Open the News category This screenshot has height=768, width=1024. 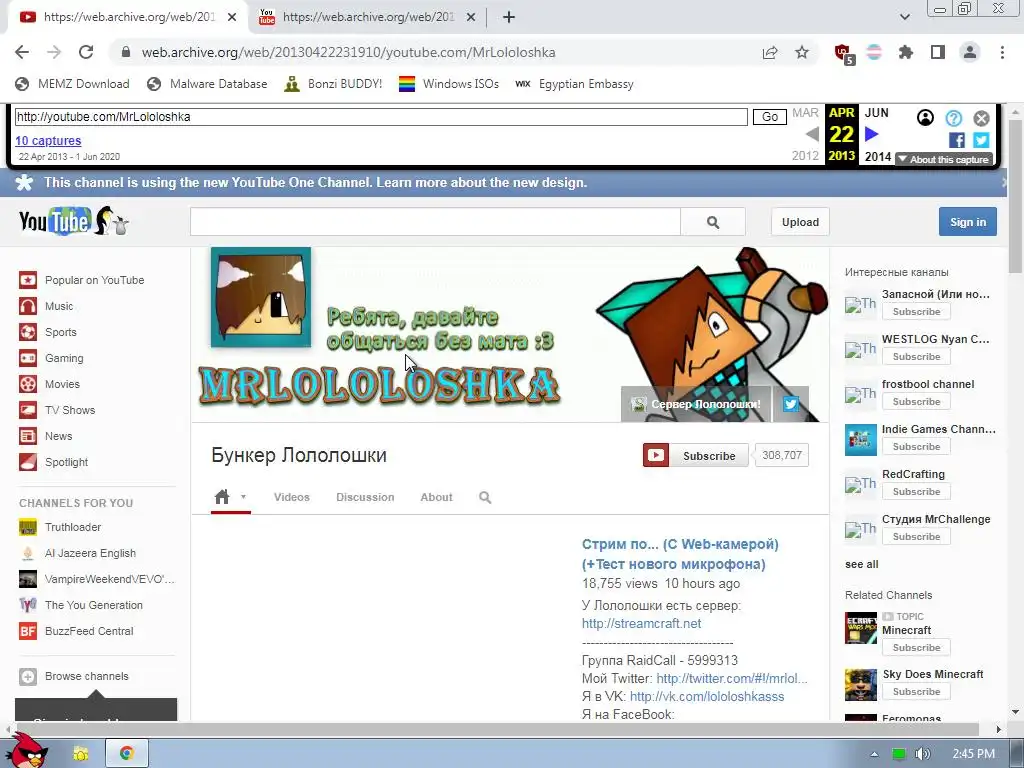(46, 436)
